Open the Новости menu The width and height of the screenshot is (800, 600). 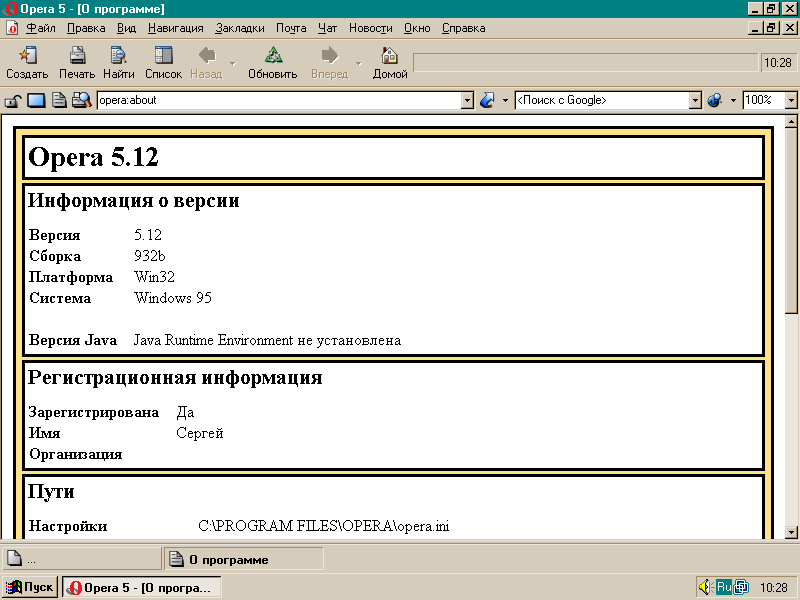pyautogui.click(x=371, y=28)
